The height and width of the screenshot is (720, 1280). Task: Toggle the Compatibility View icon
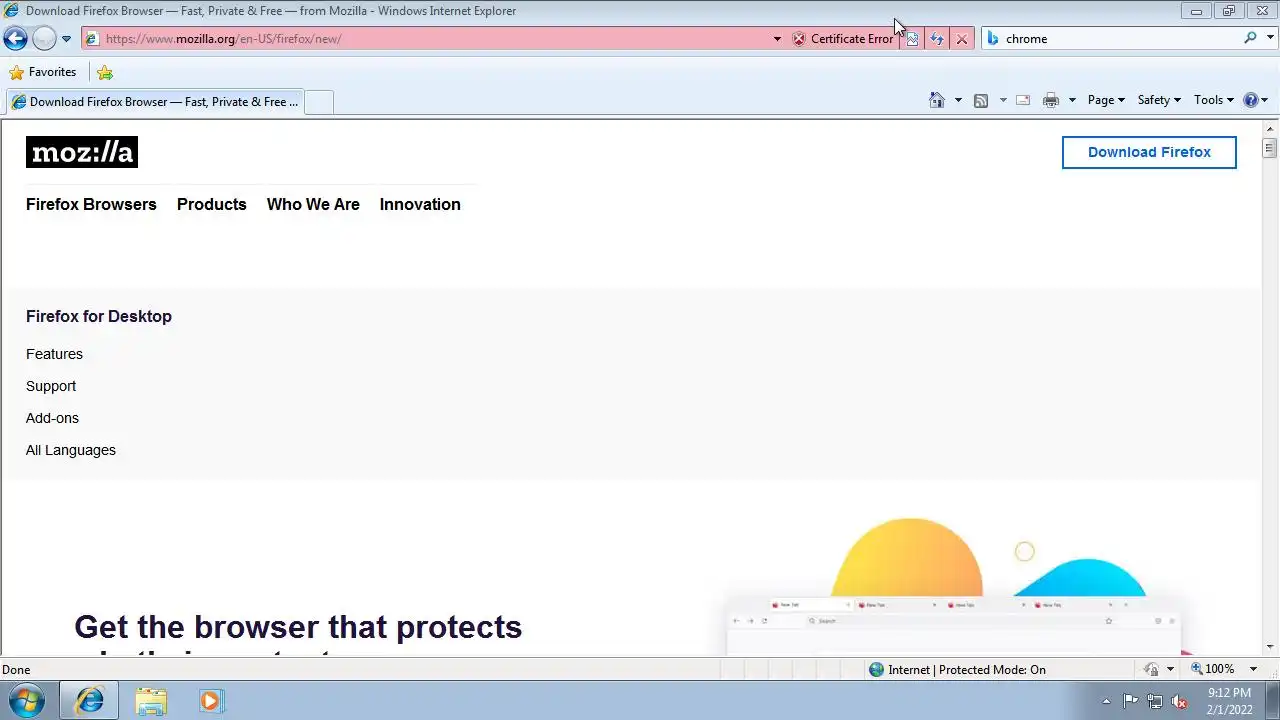[912, 39]
